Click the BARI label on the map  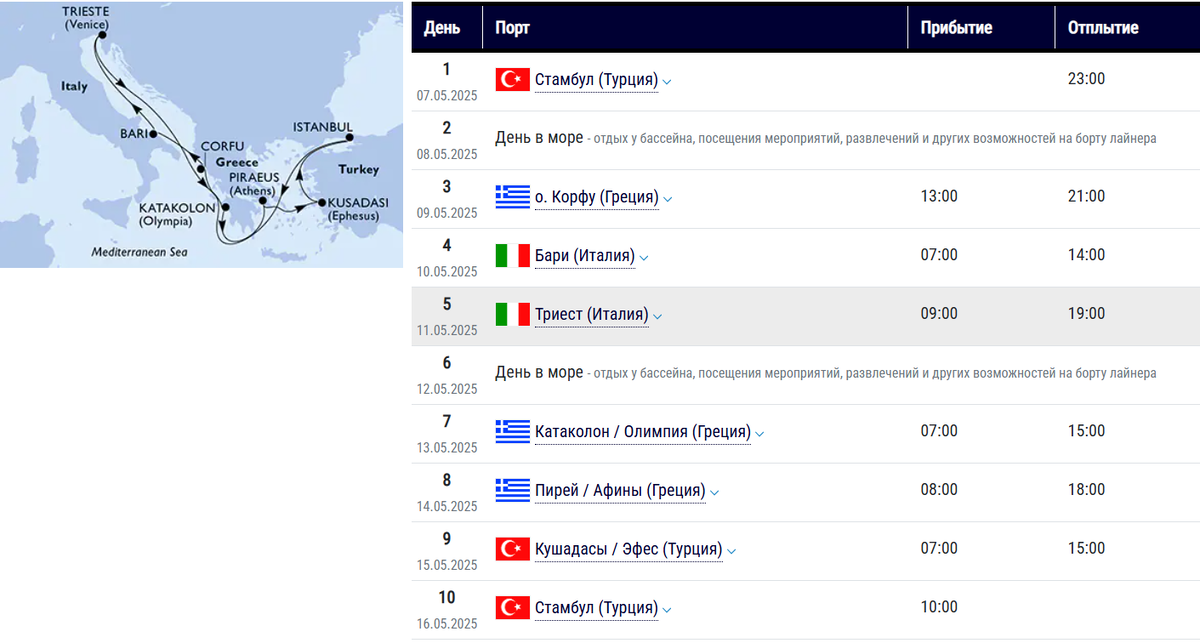tap(133, 133)
